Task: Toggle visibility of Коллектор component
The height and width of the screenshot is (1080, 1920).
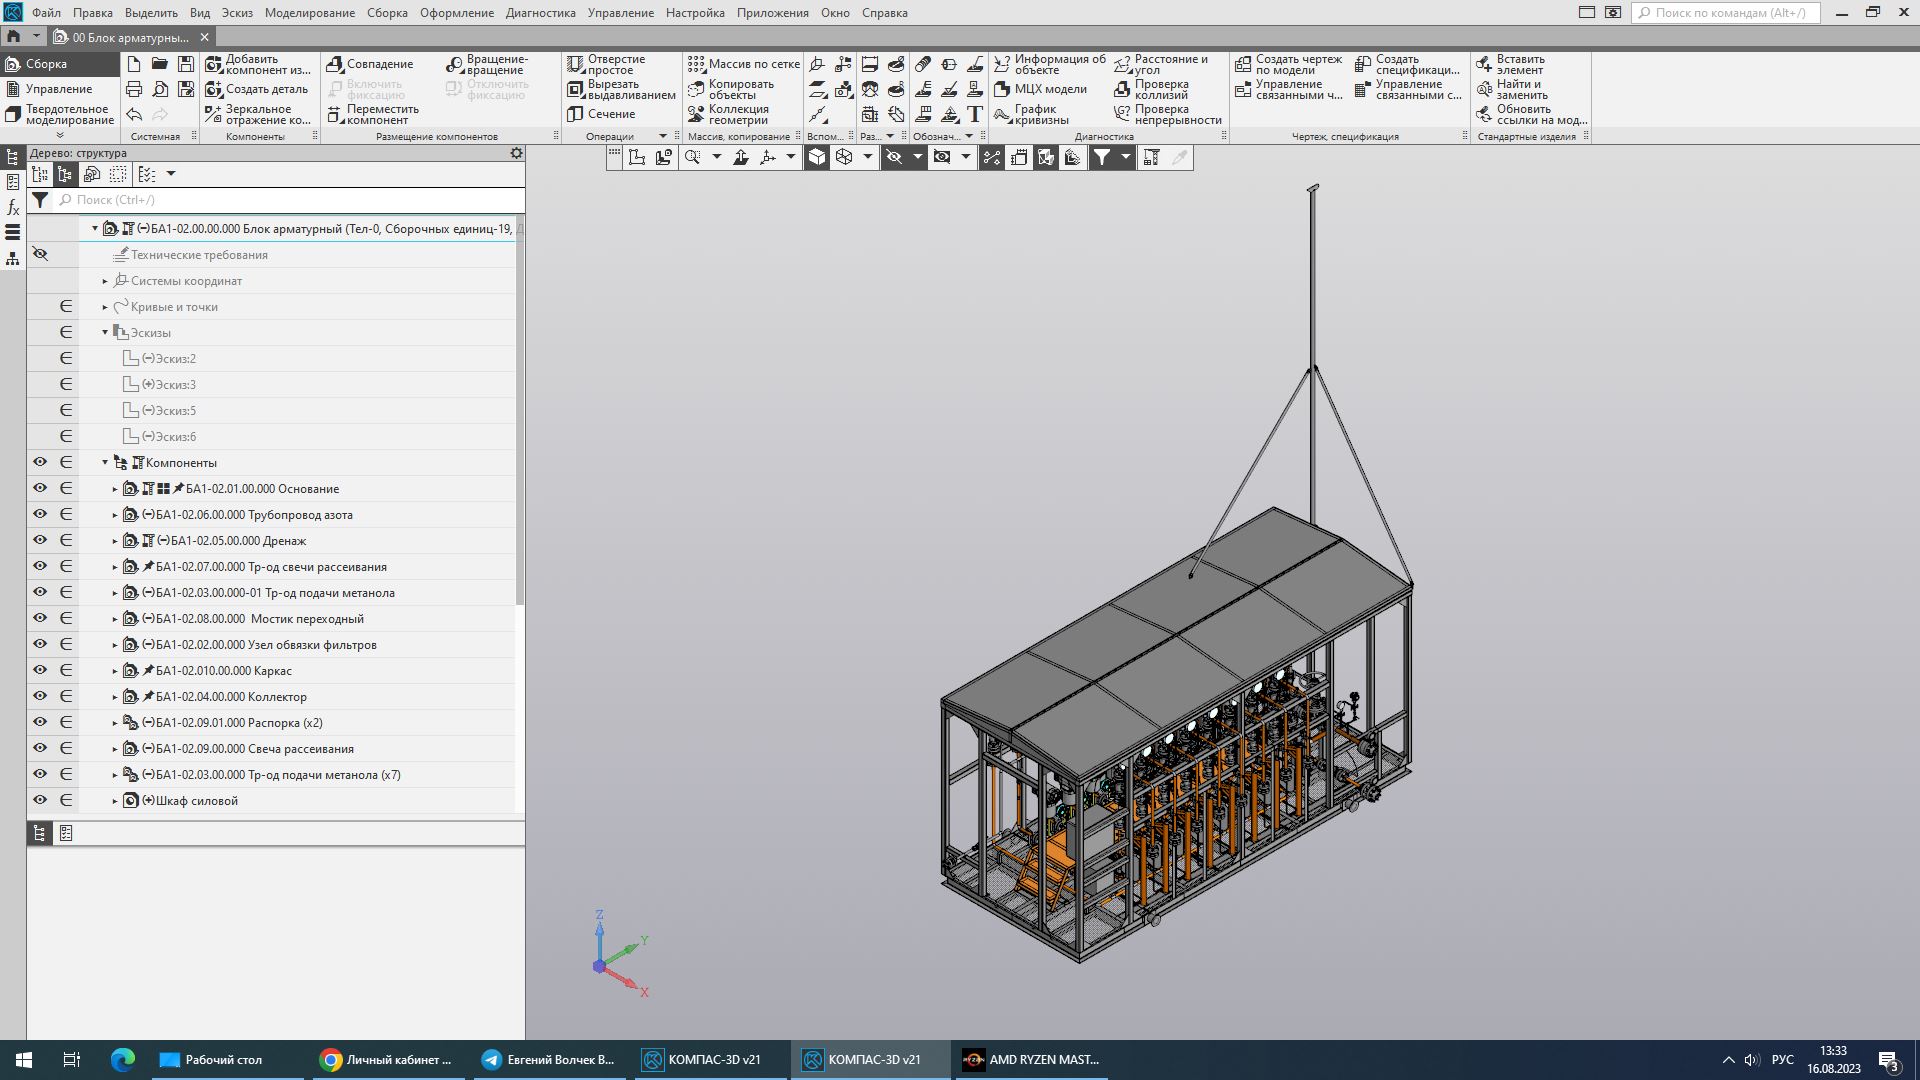Action: click(40, 696)
